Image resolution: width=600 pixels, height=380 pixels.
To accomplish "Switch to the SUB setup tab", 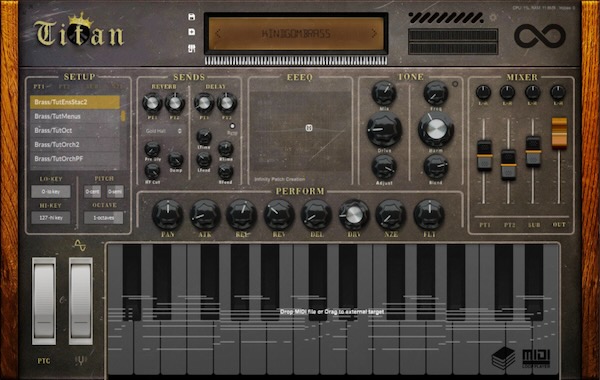I will (x=92, y=87).
